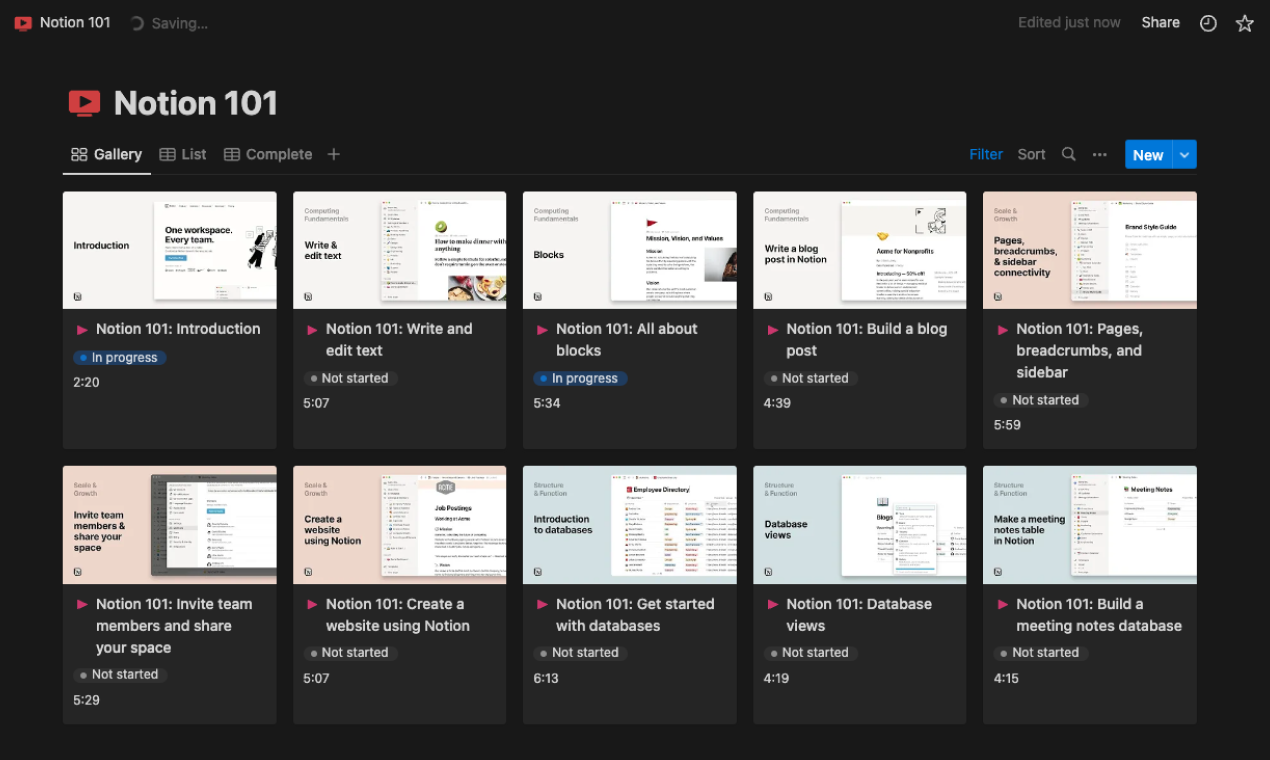
Task: Click the 4:19 duration value
Action: [776, 678]
